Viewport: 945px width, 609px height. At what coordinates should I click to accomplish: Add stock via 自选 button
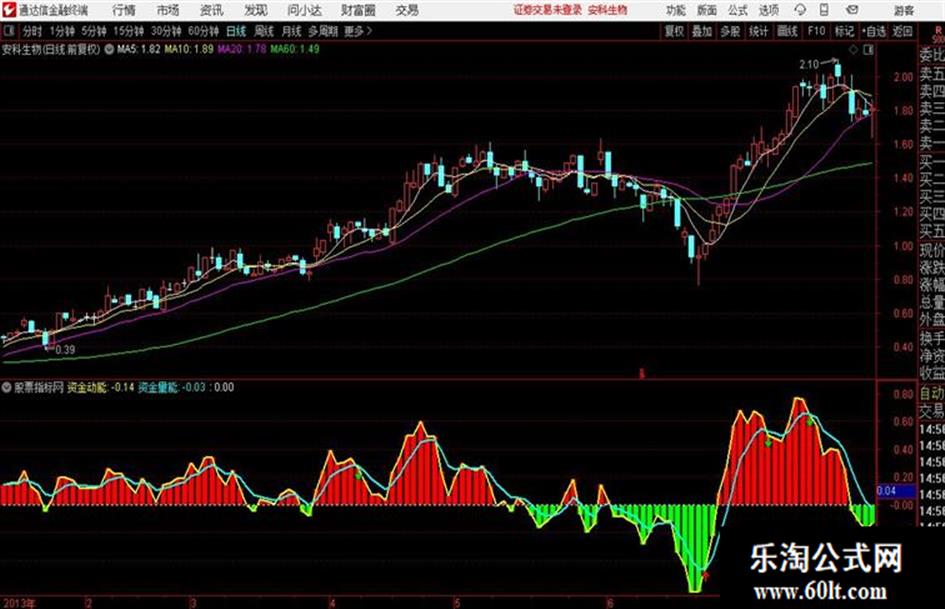pyautogui.click(x=873, y=31)
